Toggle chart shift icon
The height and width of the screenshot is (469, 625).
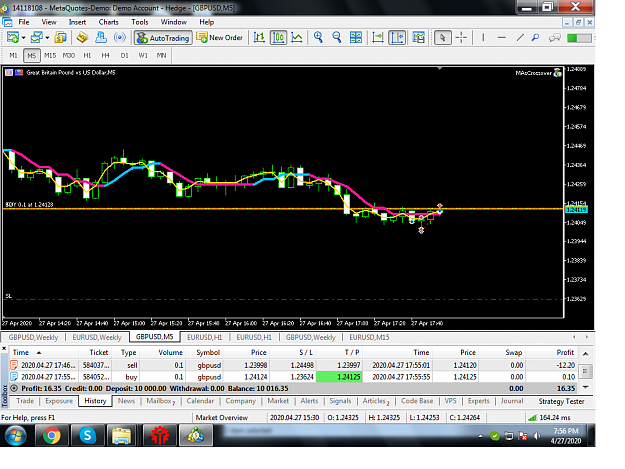(397, 38)
